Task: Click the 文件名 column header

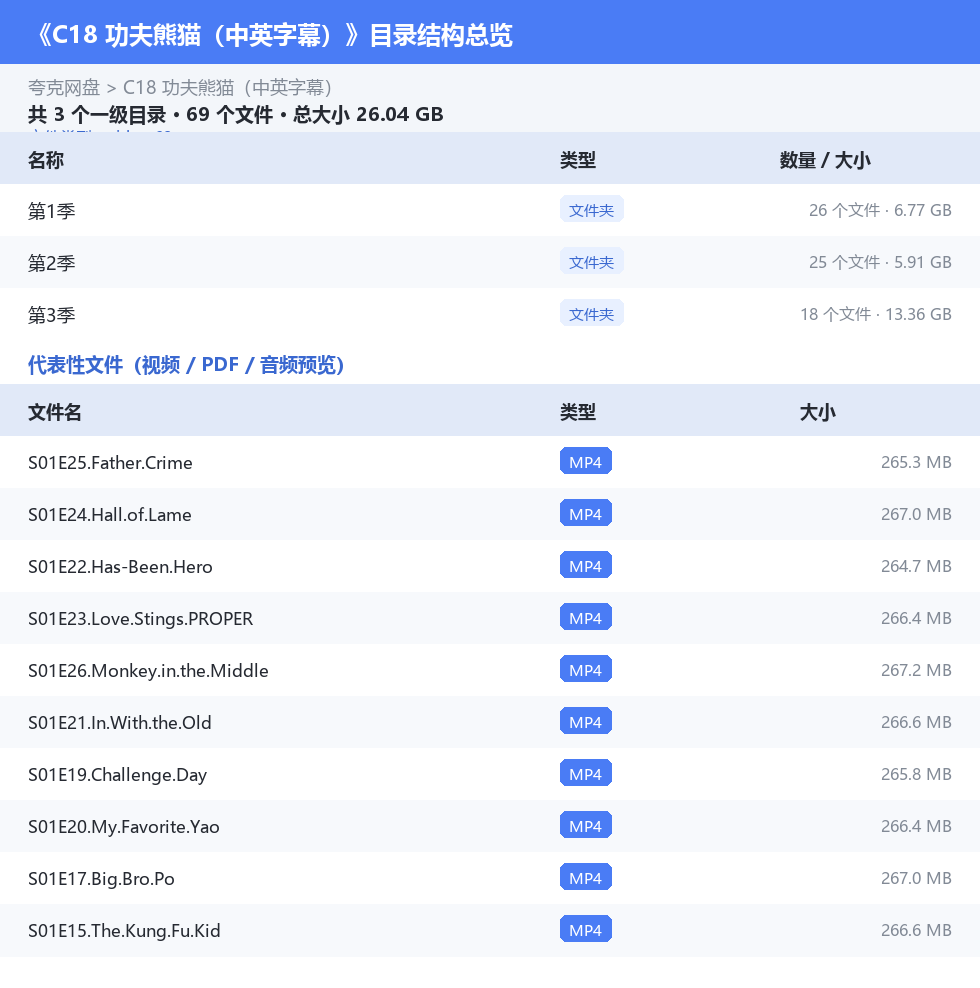Action: tap(54, 412)
